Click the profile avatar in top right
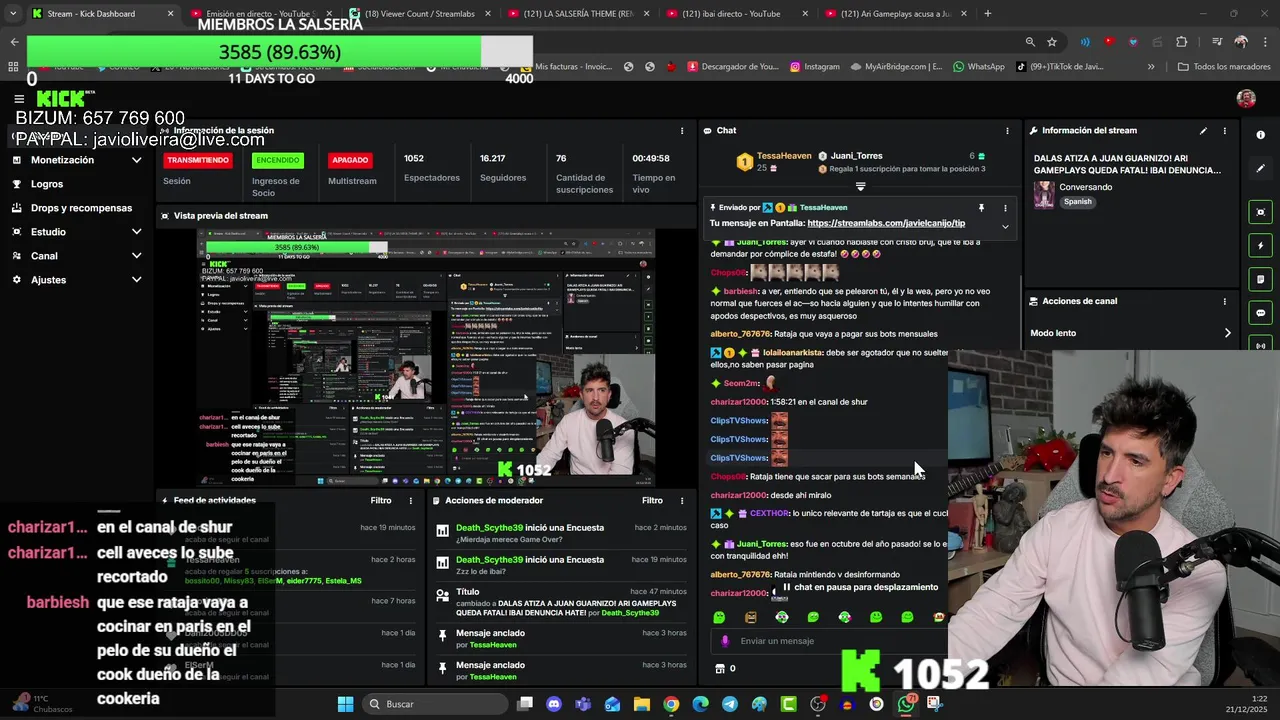 (x=1246, y=98)
